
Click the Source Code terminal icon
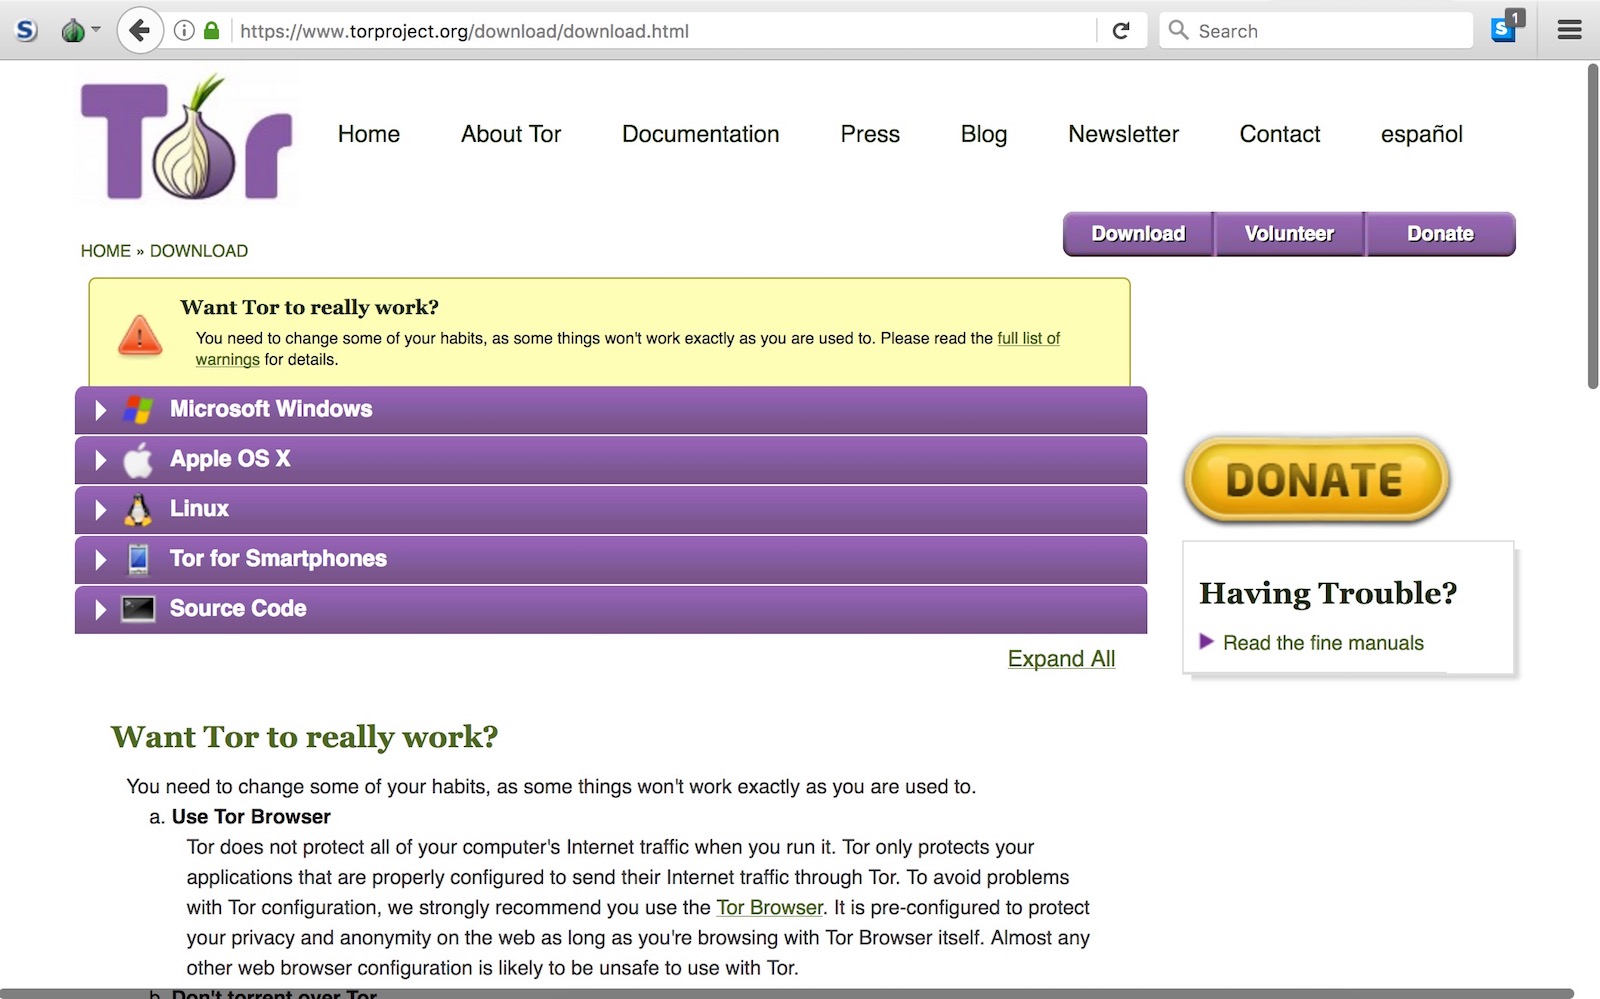click(x=138, y=609)
